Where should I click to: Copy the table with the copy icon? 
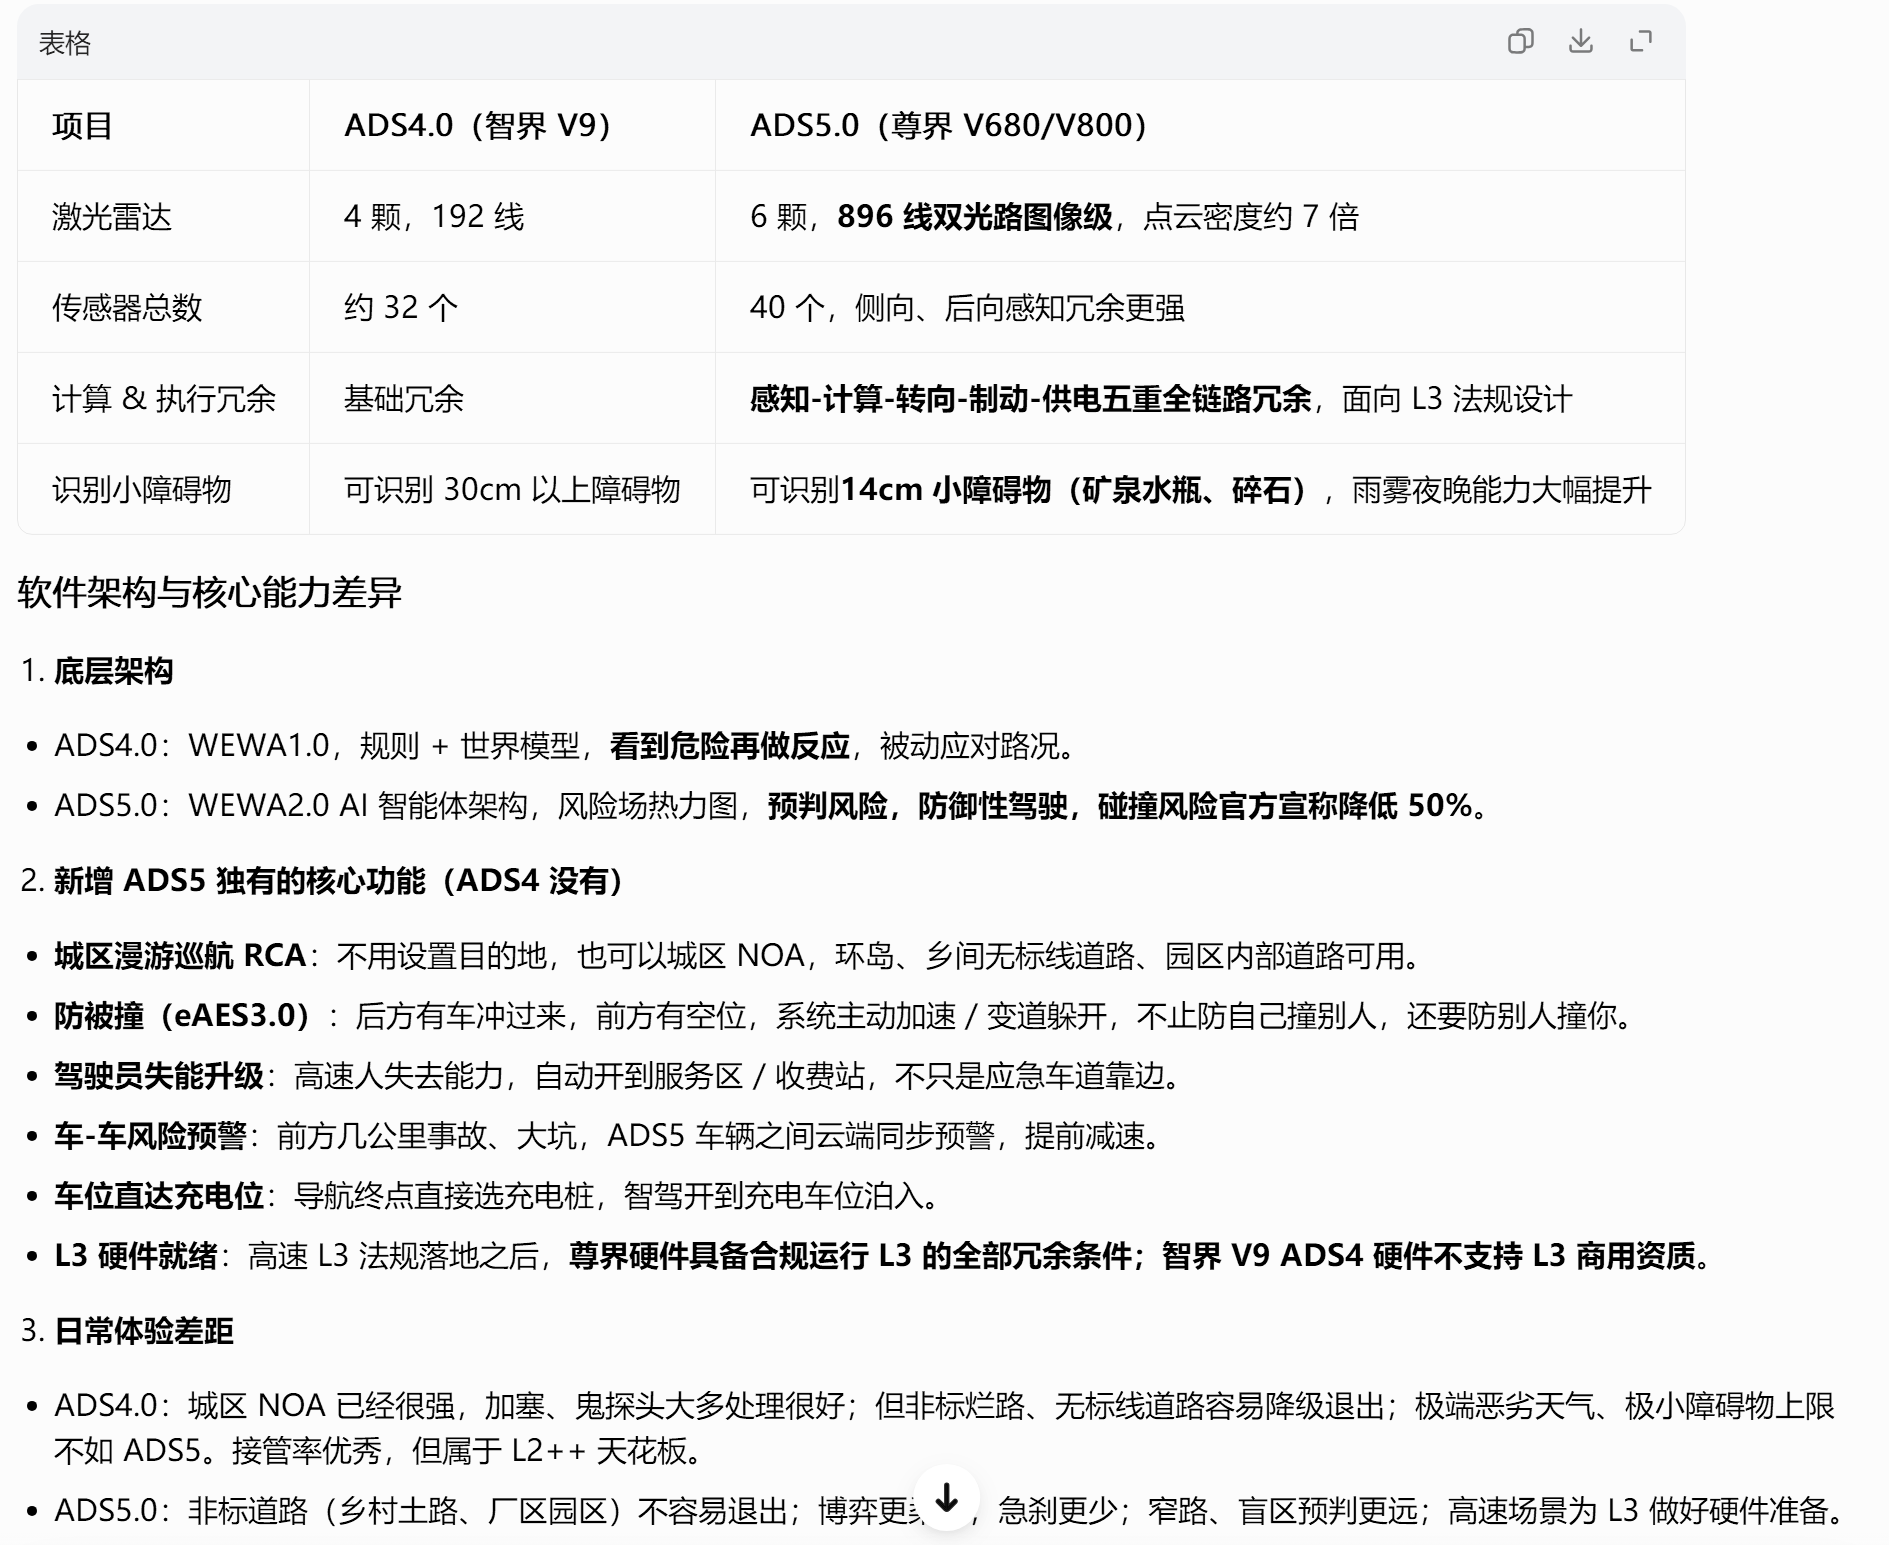pyautogui.click(x=1520, y=42)
